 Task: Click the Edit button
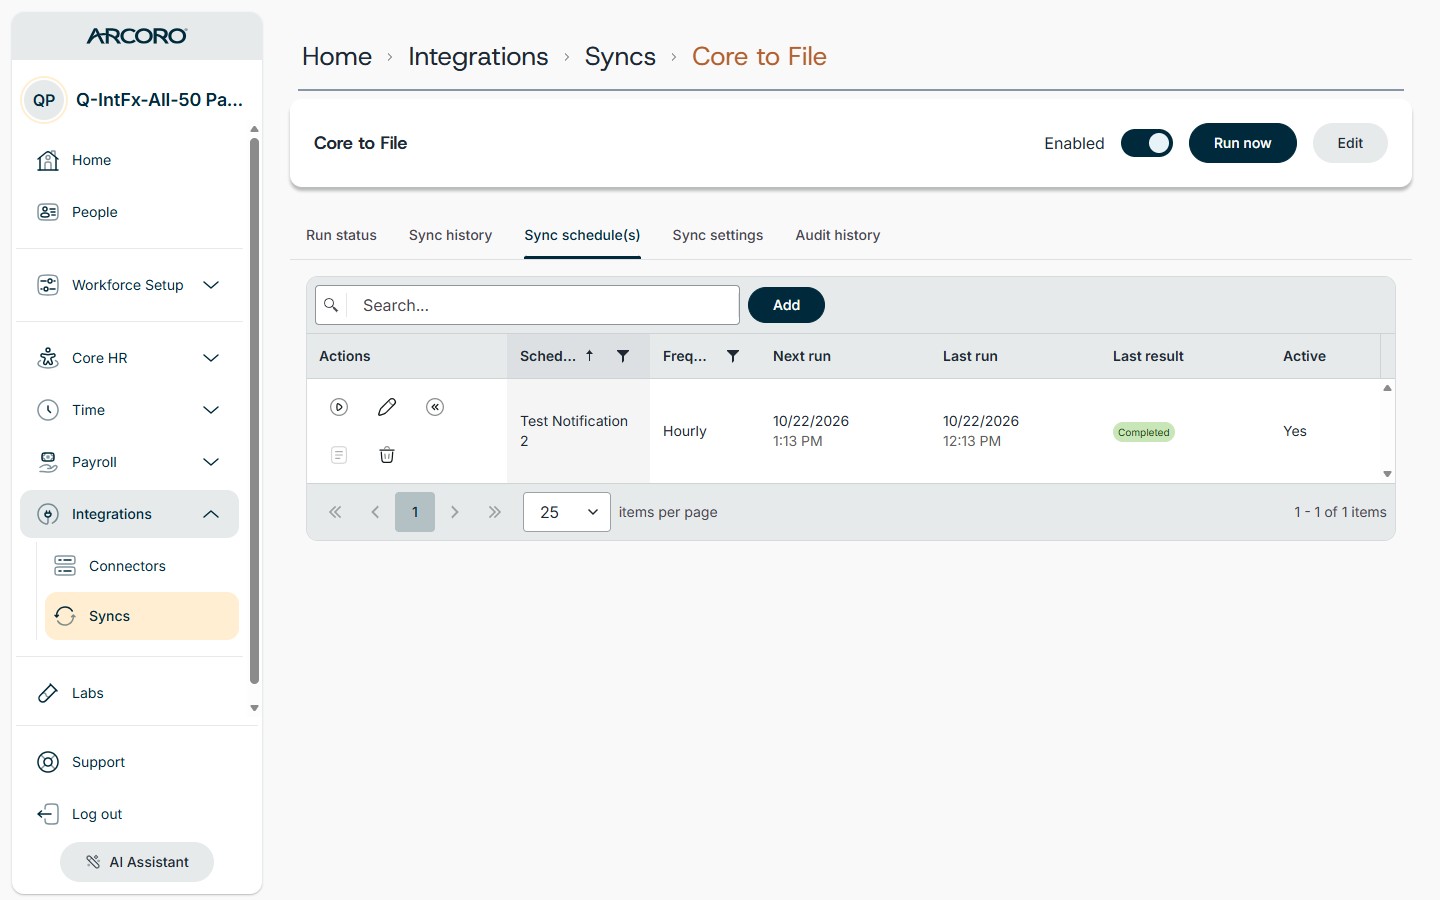[x=1350, y=143]
